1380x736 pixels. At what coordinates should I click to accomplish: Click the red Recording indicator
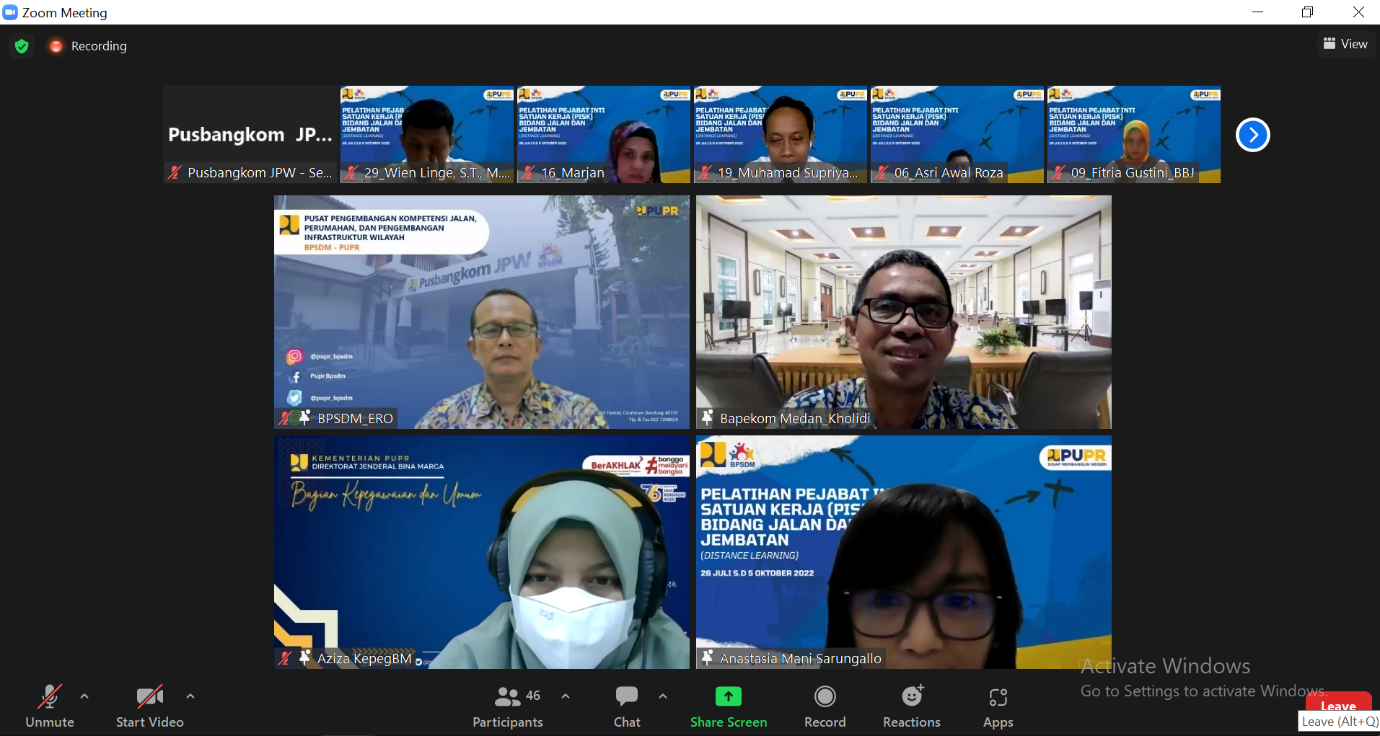click(88, 46)
